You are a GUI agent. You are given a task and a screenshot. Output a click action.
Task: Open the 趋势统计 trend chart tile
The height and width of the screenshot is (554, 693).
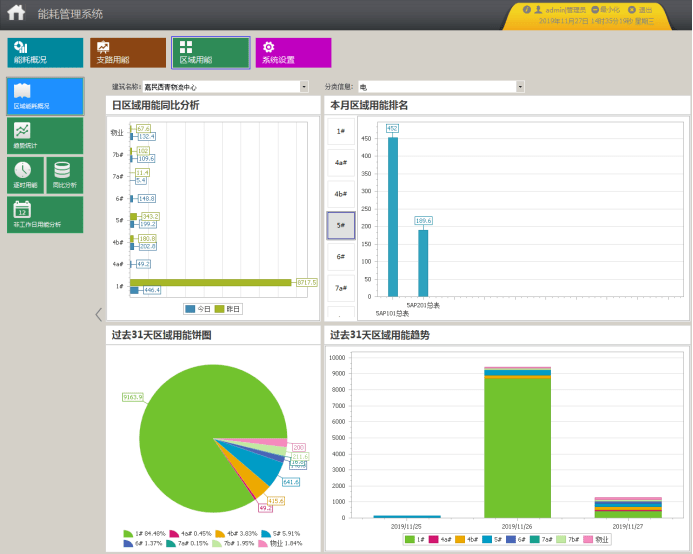coord(45,136)
